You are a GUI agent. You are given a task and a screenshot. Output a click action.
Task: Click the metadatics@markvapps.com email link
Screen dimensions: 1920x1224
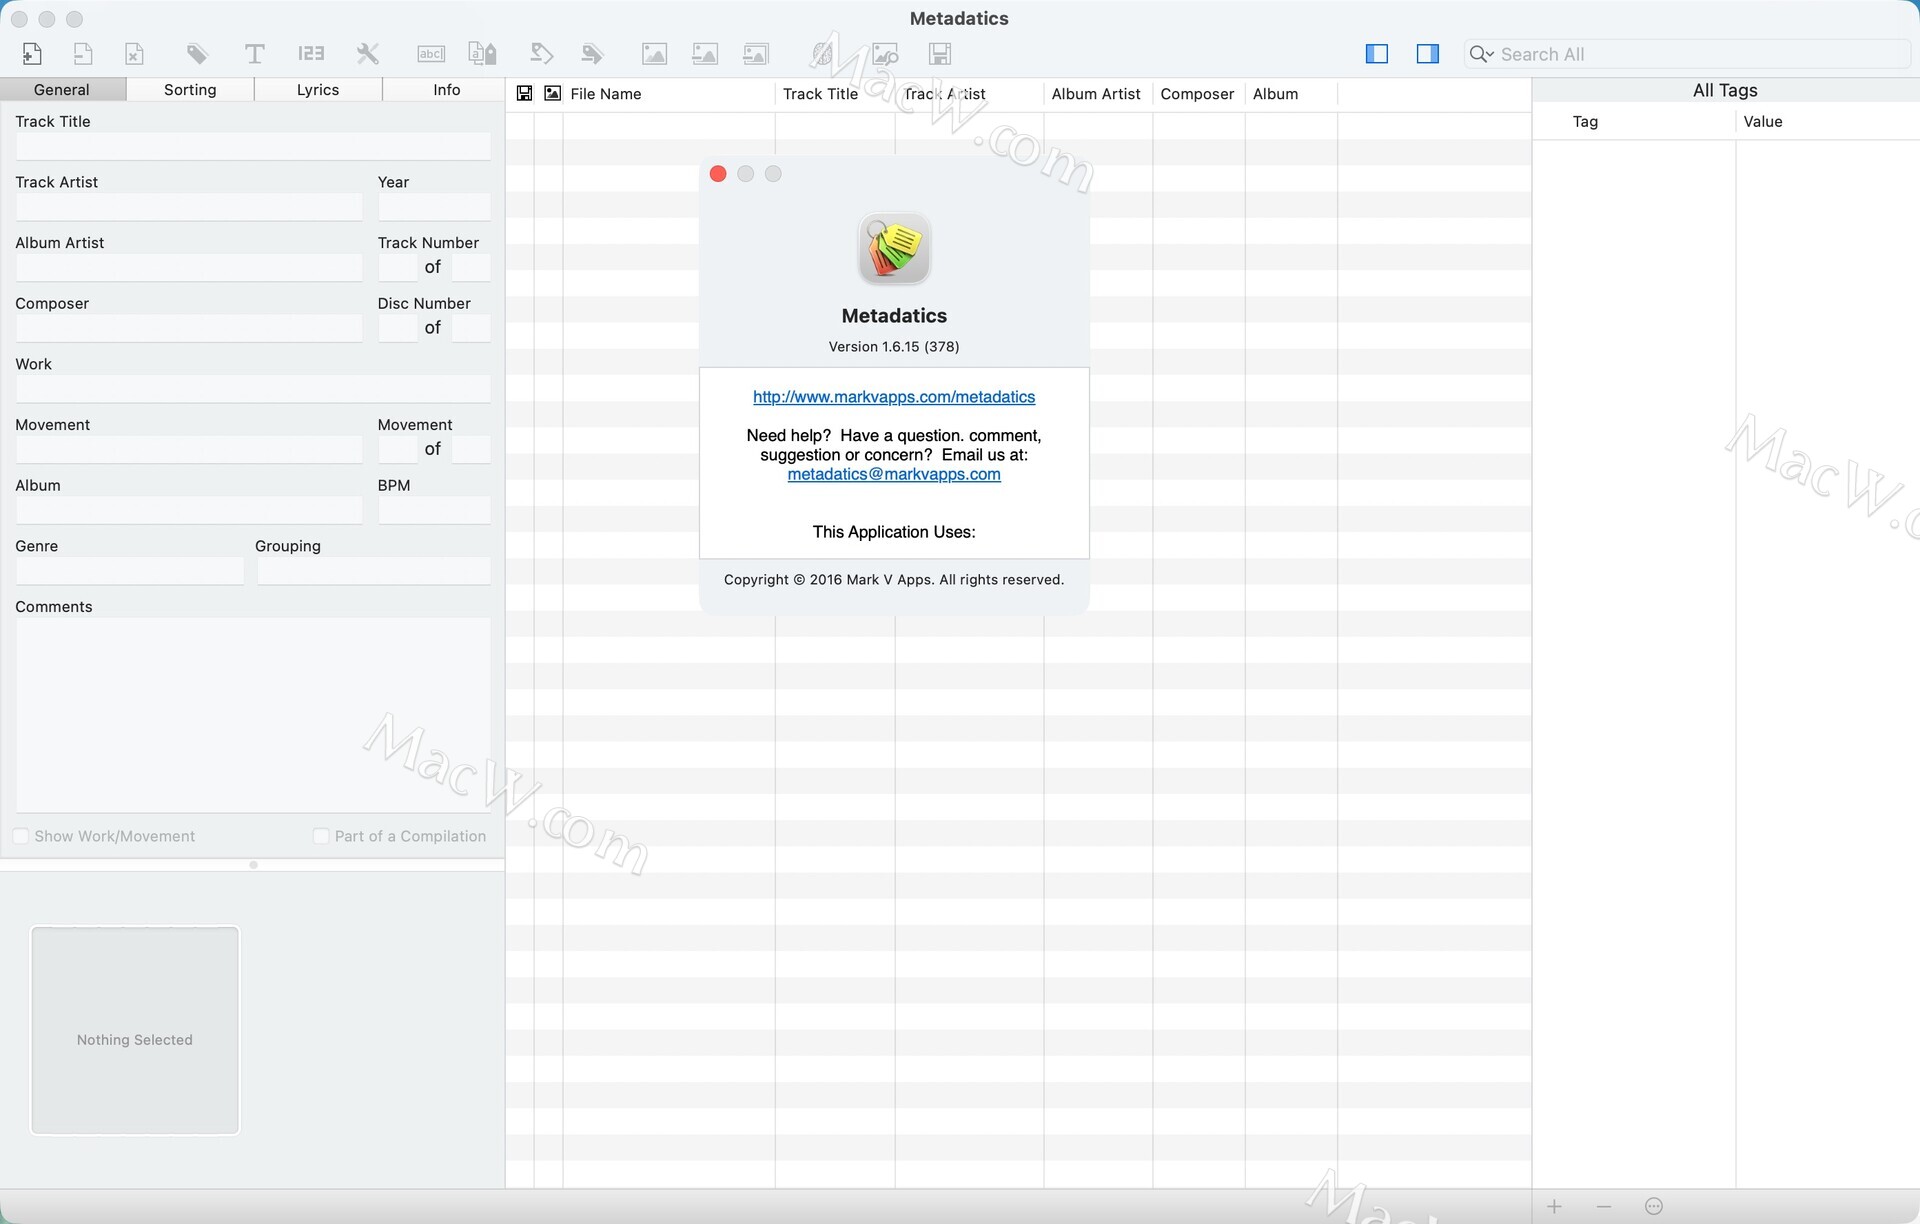pos(893,474)
